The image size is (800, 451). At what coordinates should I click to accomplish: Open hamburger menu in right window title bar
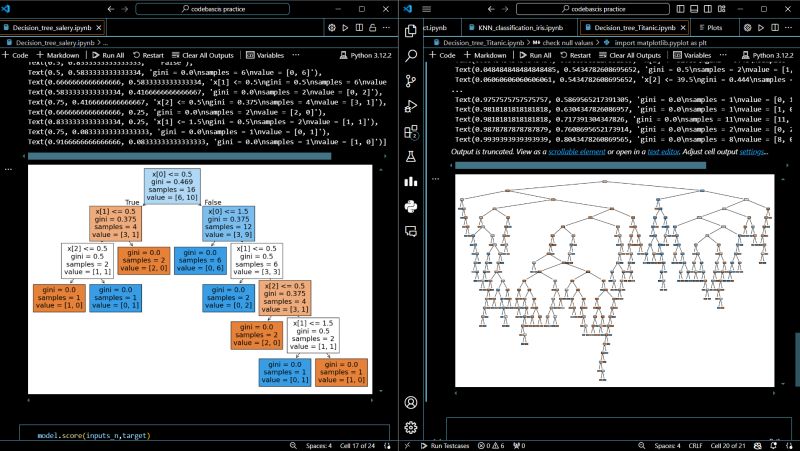tap(427, 9)
